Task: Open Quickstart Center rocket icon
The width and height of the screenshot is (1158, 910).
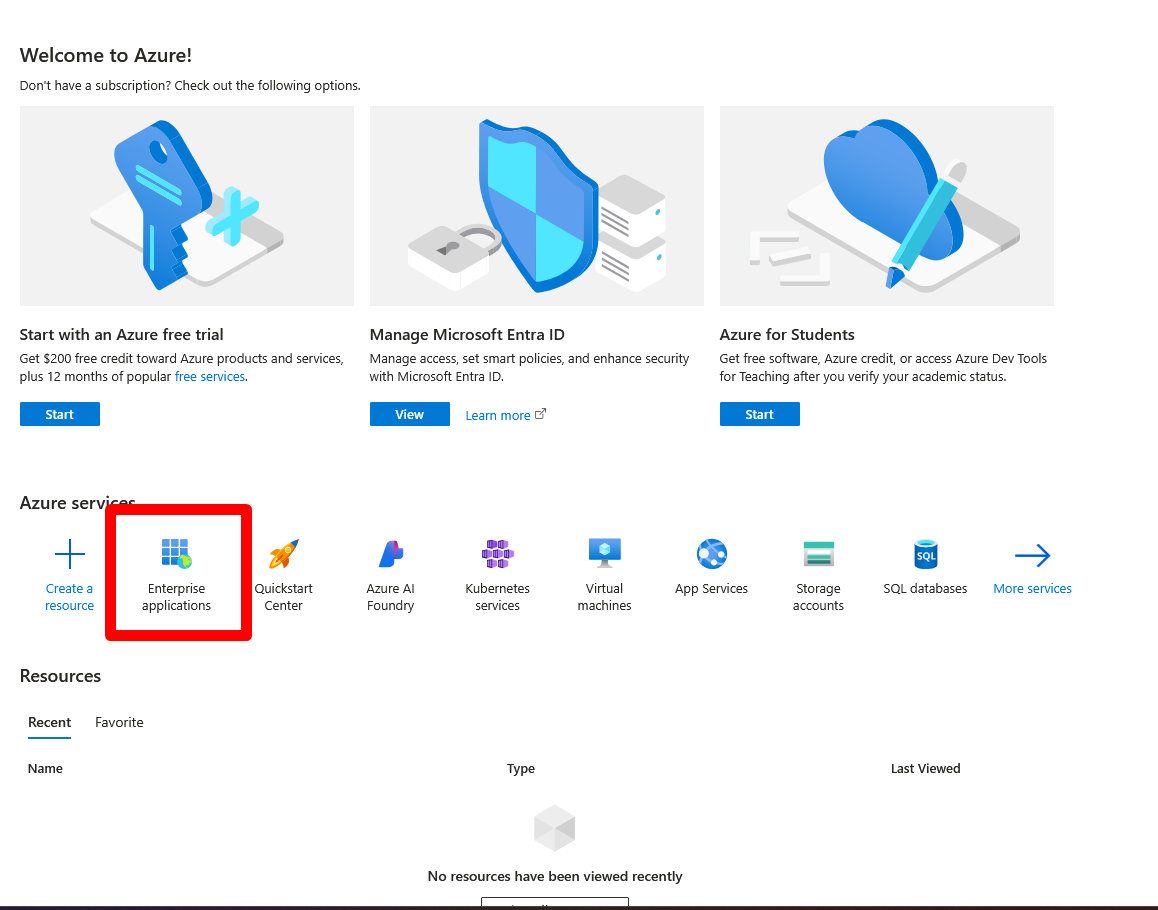Action: [284, 554]
